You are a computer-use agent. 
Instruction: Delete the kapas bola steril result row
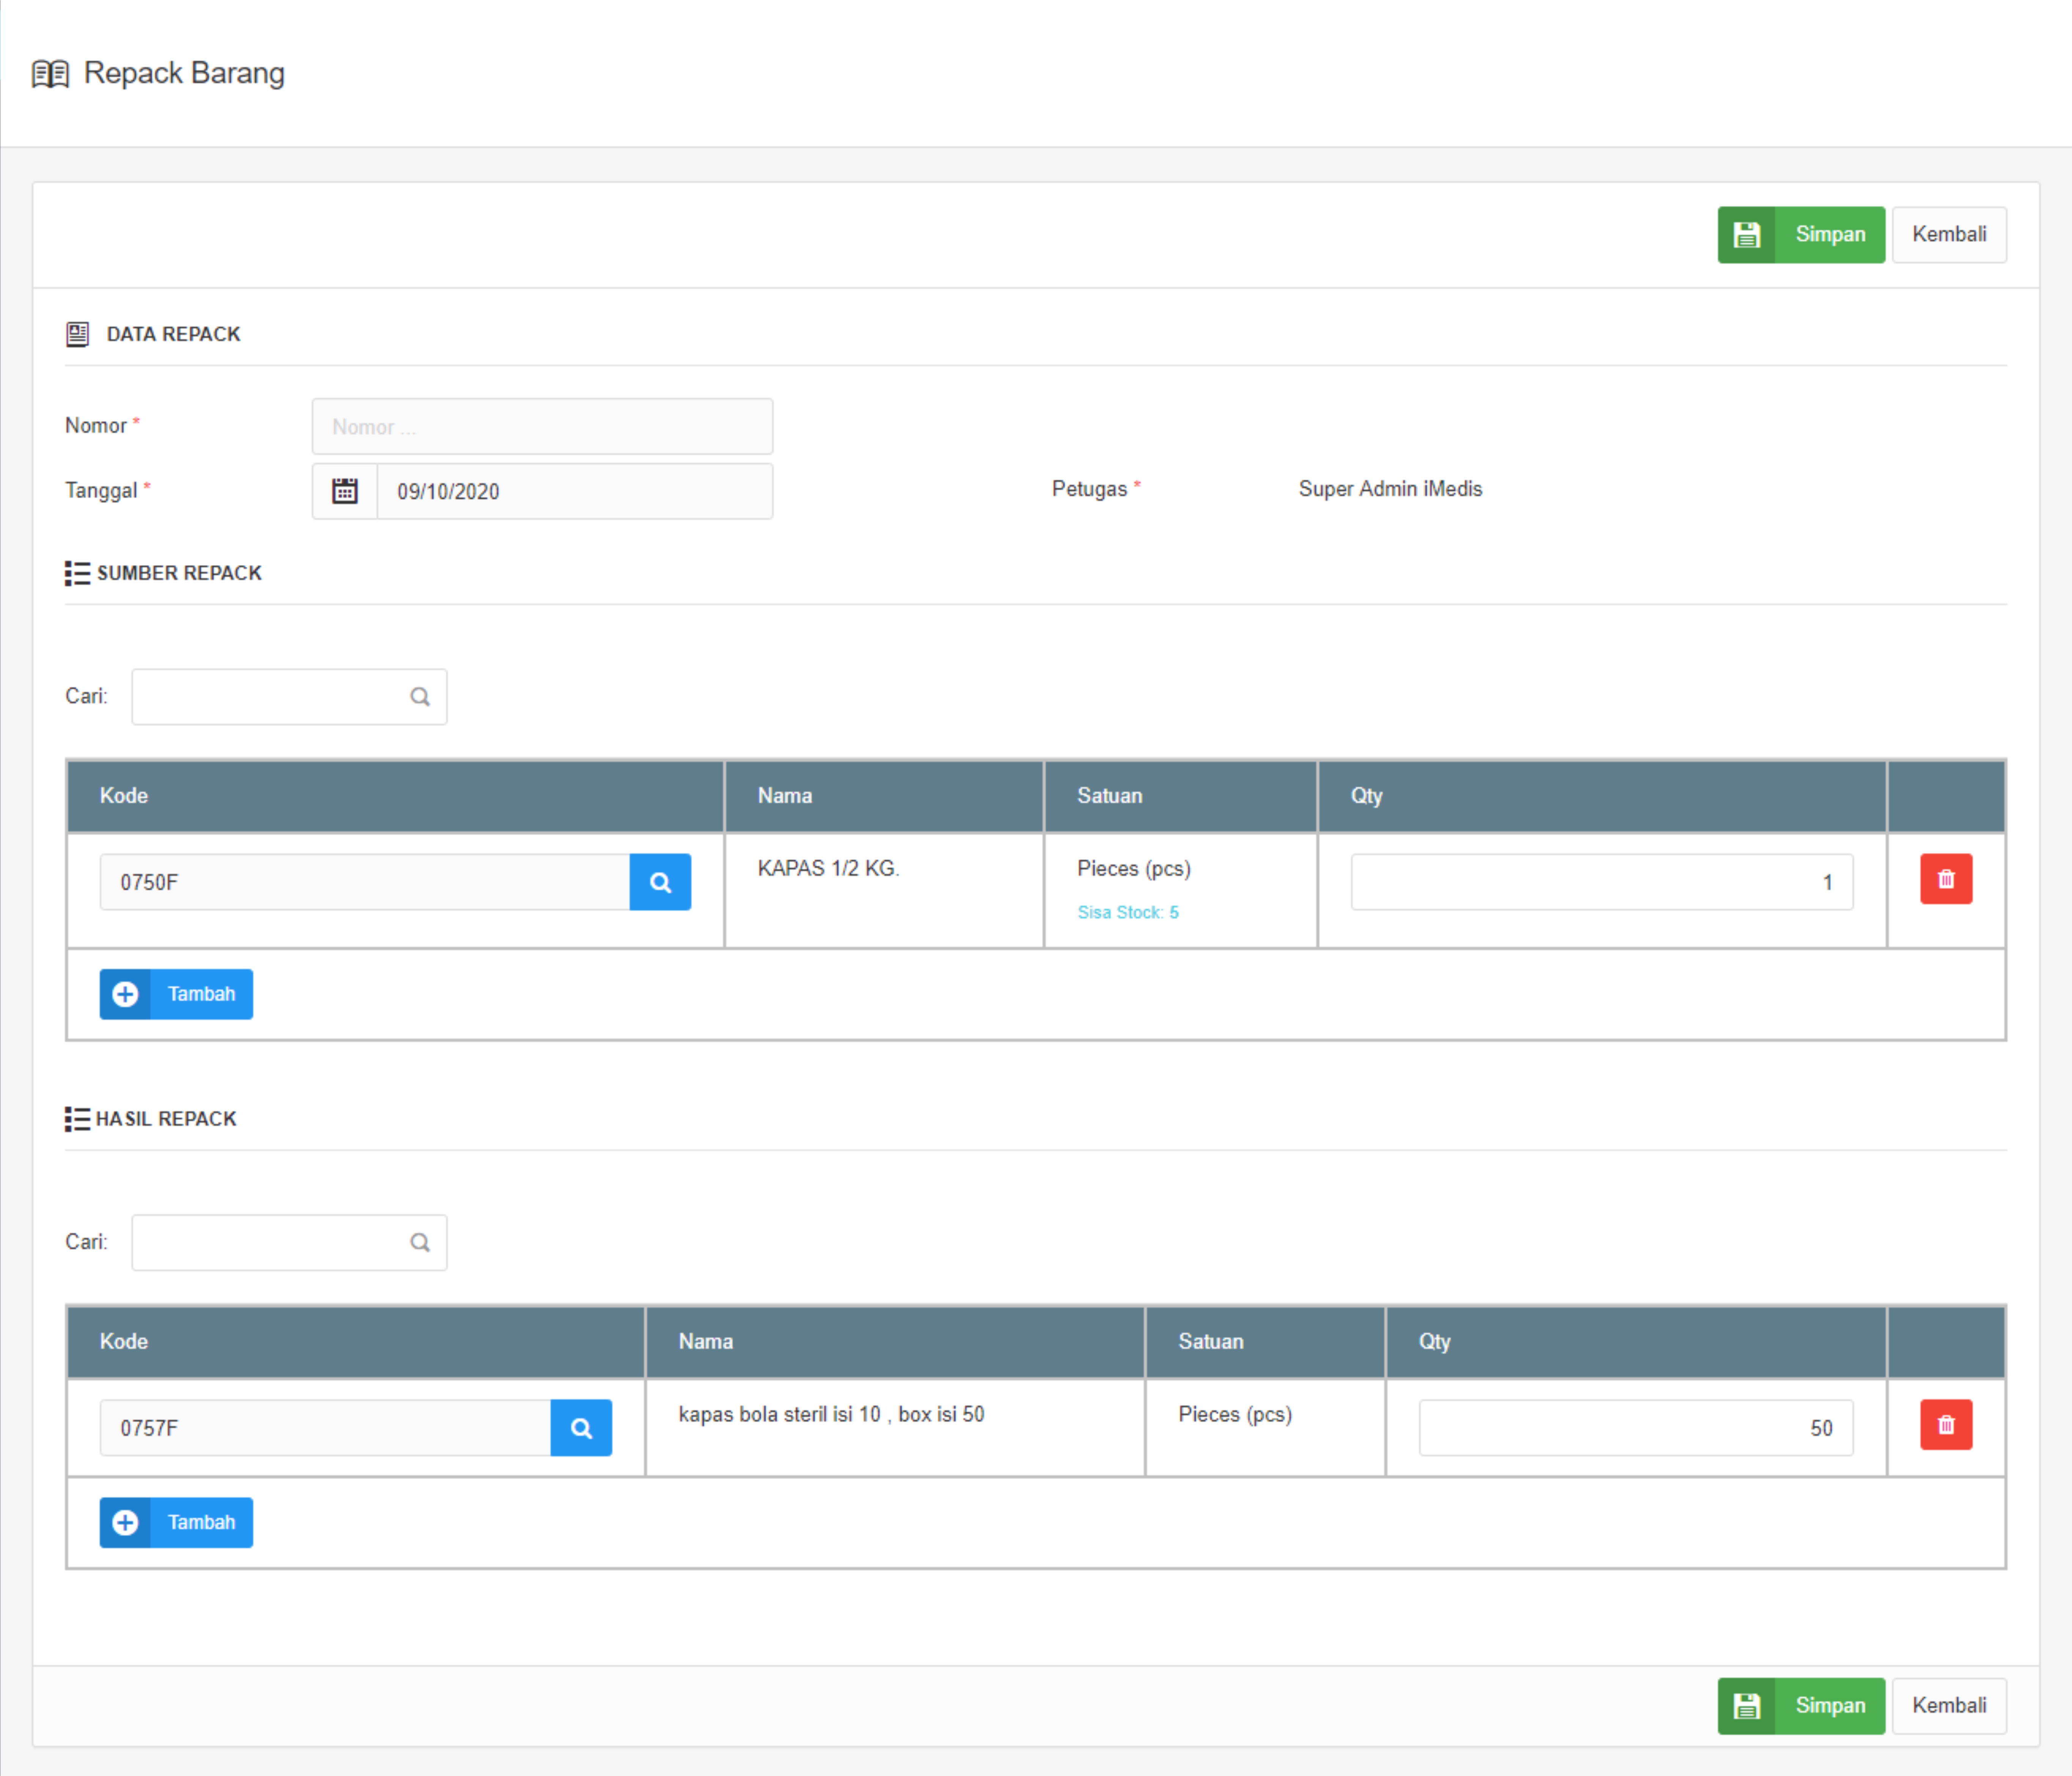click(1945, 1425)
